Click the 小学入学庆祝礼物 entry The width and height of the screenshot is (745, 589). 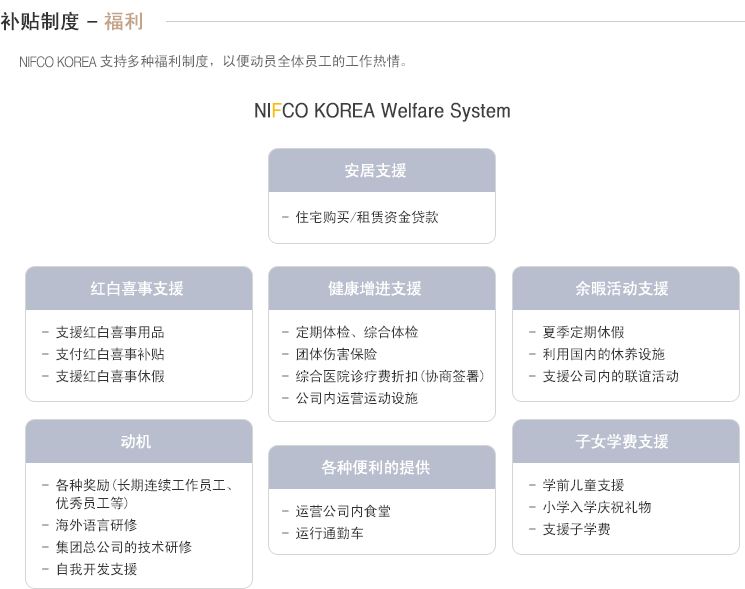[x=597, y=507]
